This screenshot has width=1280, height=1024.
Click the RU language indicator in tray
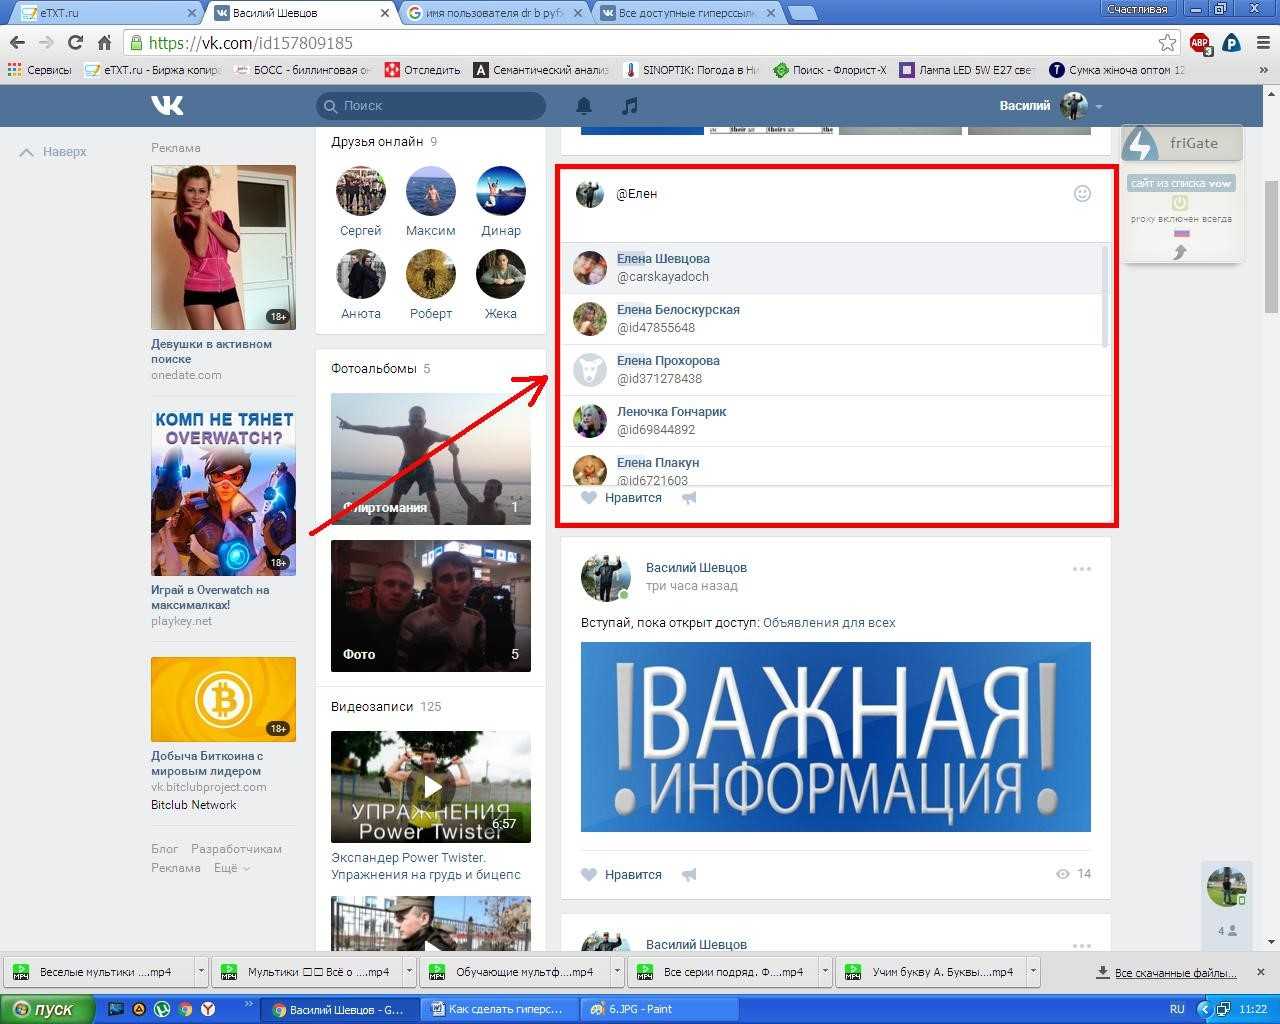click(1177, 1009)
